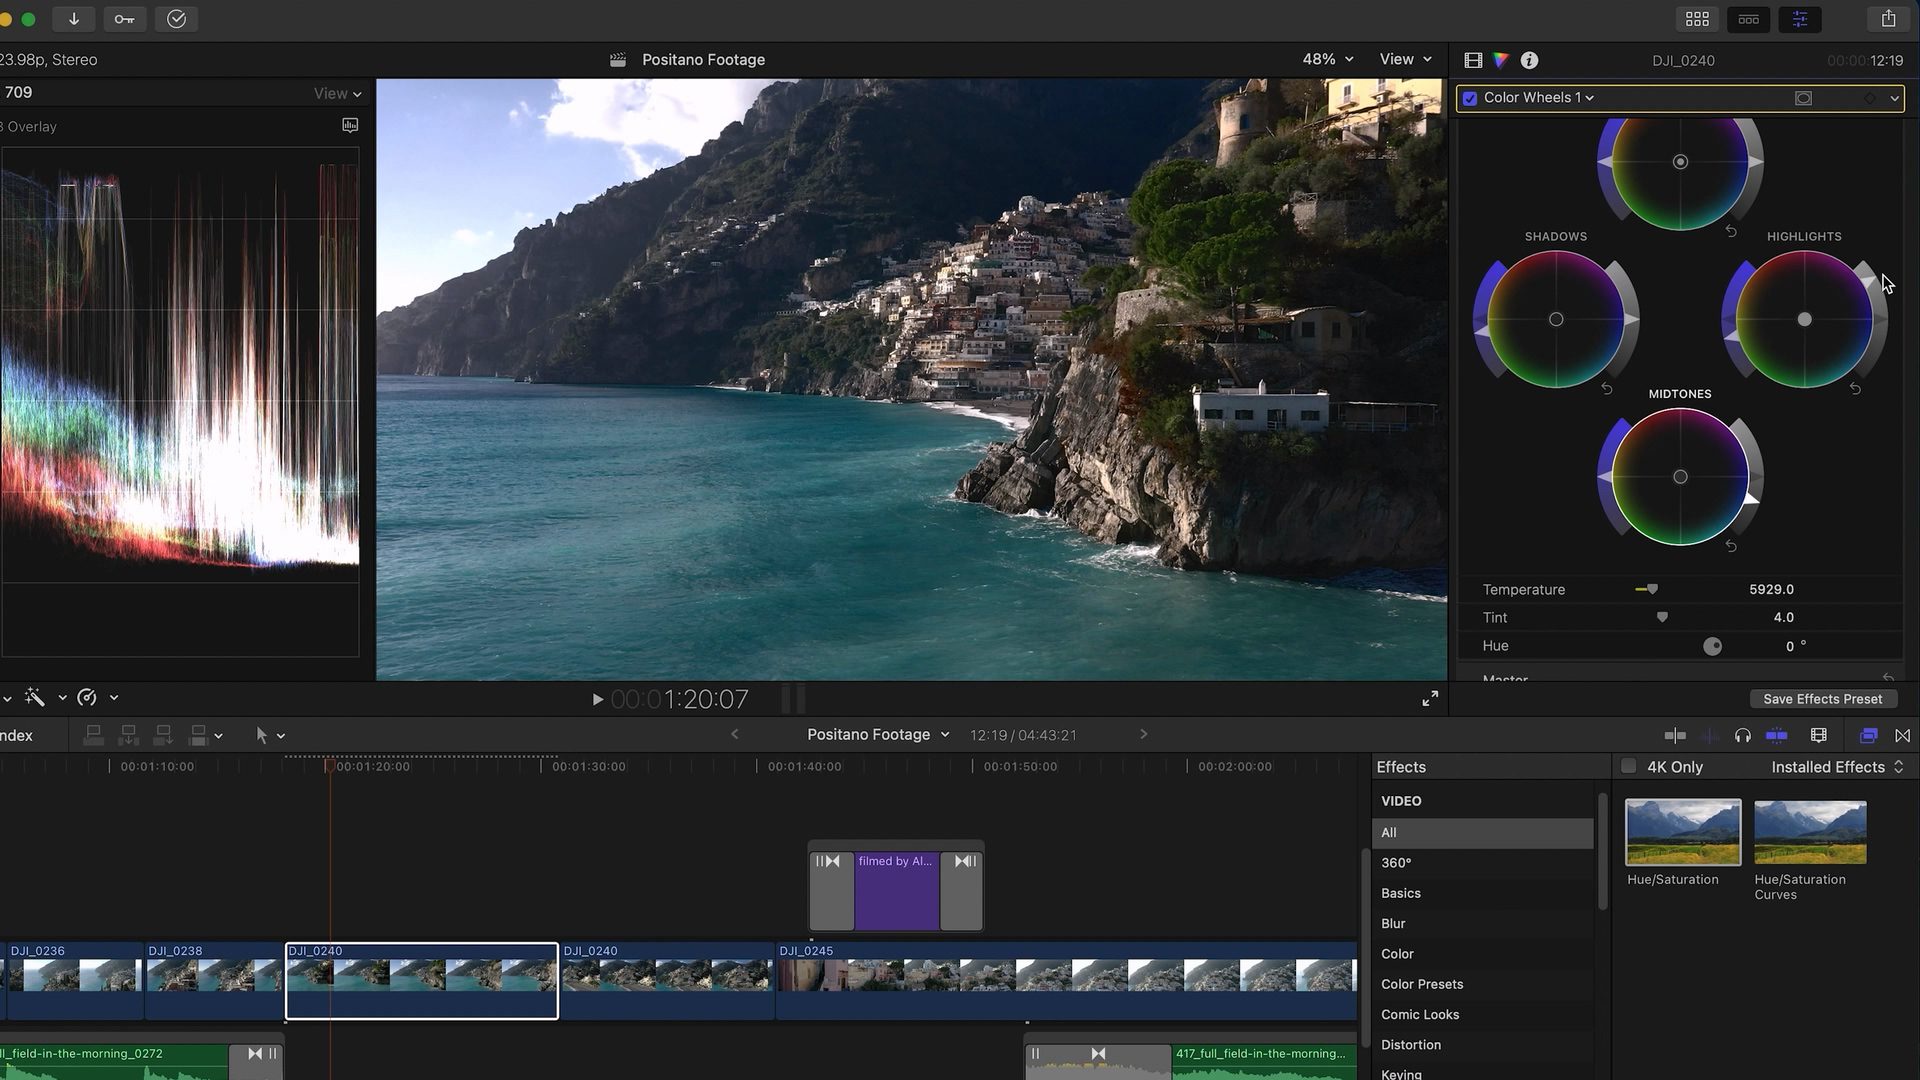Select the 360° effects category
This screenshot has width=1920, height=1080.
(x=1482, y=862)
